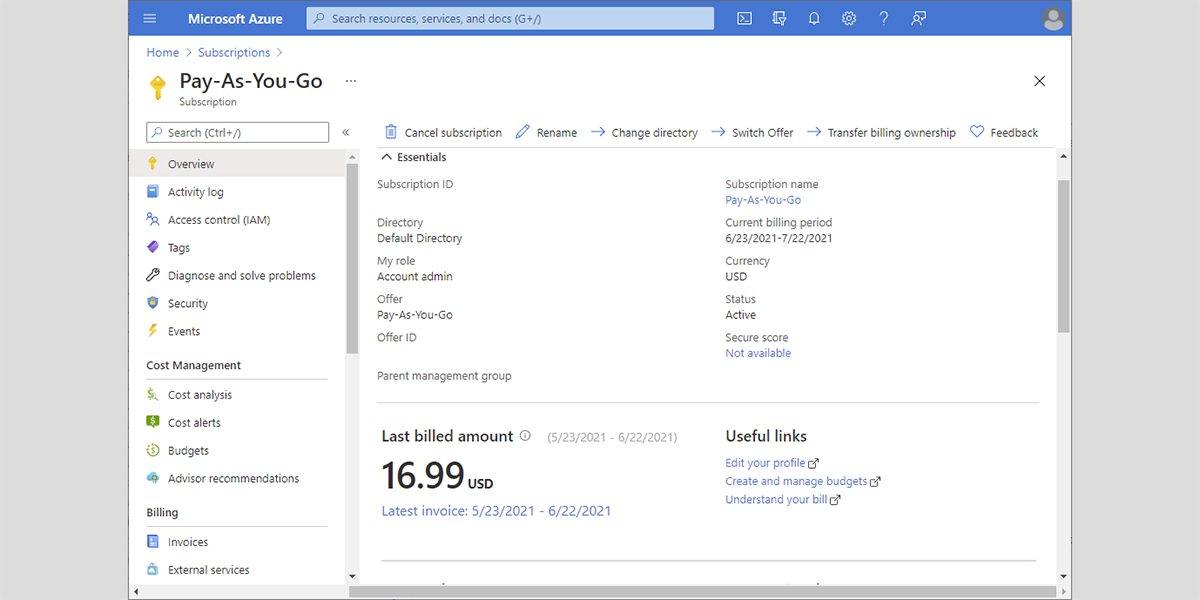This screenshot has height=600, width=1200.
Task: Open Budgets in the left menu
Action: [191, 450]
